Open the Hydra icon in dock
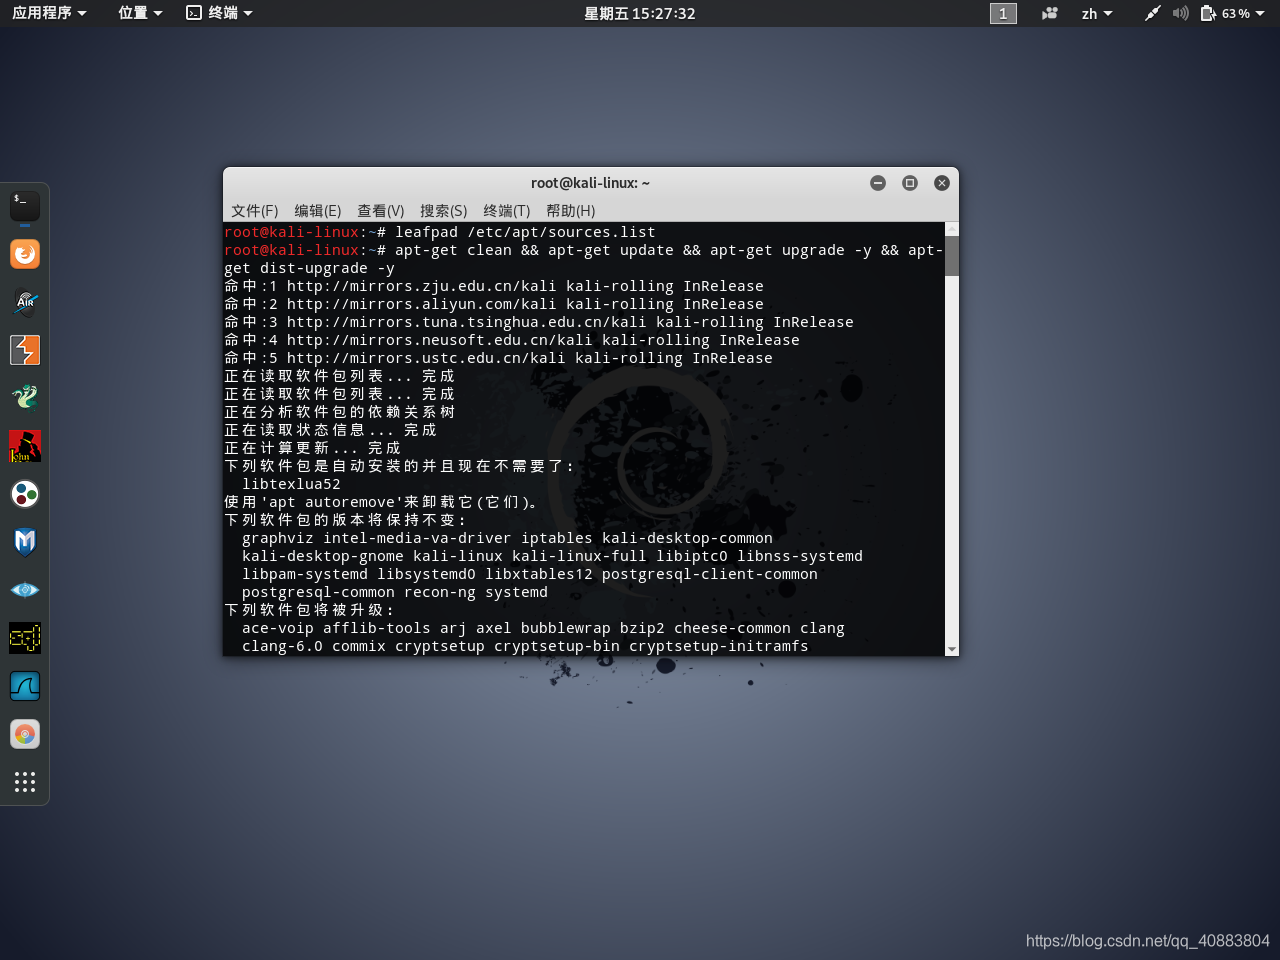Viewport: 1280px width, 960px height. coord(25,398)
